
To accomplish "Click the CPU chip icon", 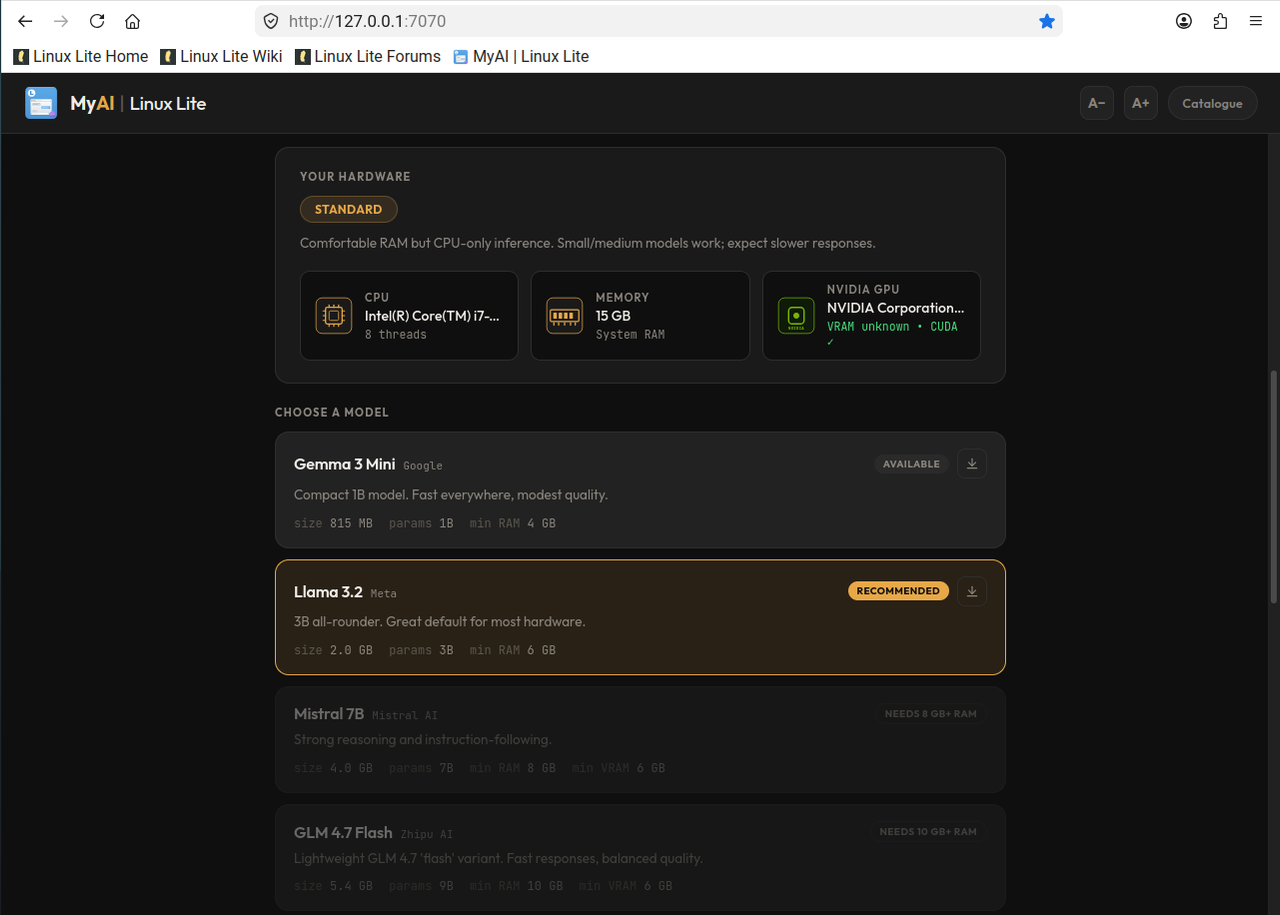I will [334, 315].
